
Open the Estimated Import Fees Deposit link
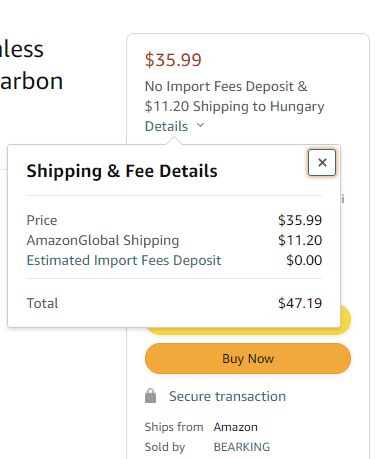[x=124, y=260]
